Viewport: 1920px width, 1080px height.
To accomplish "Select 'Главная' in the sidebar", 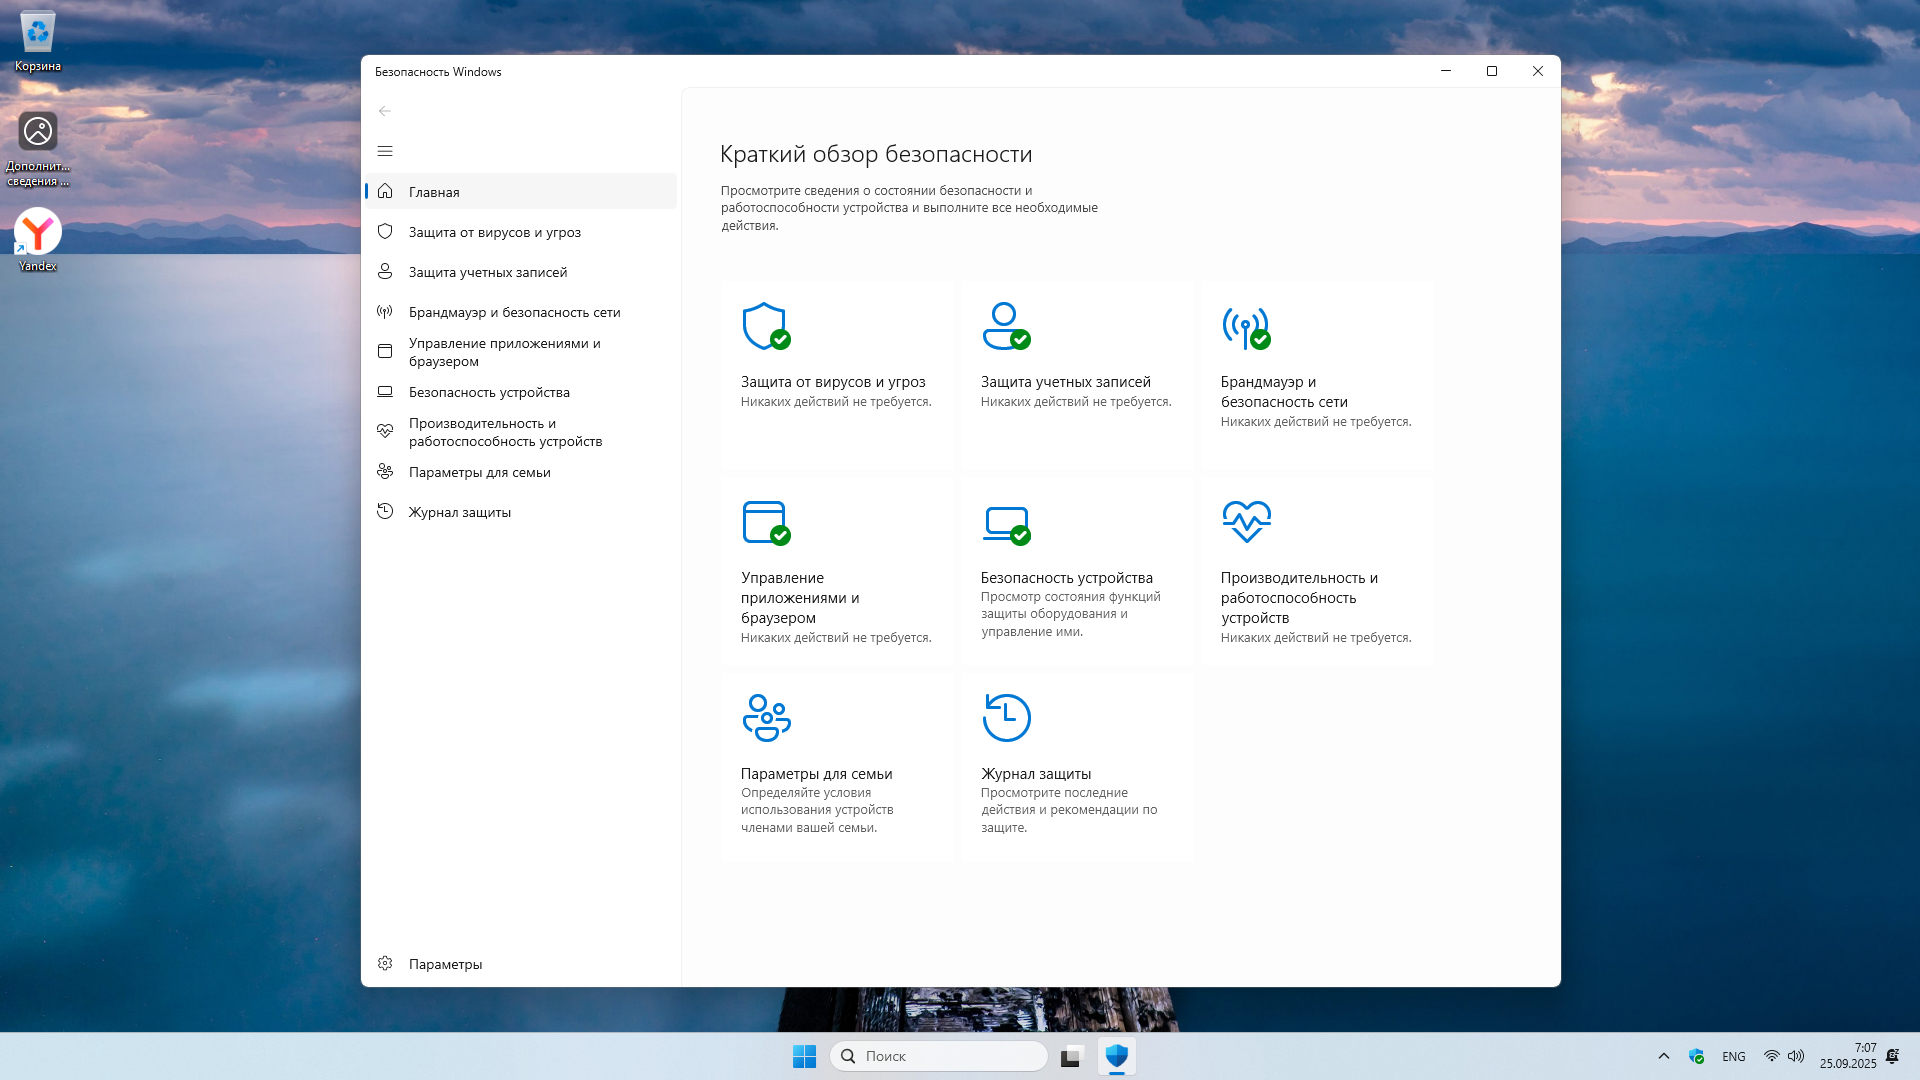I will (x=434, y=192).
